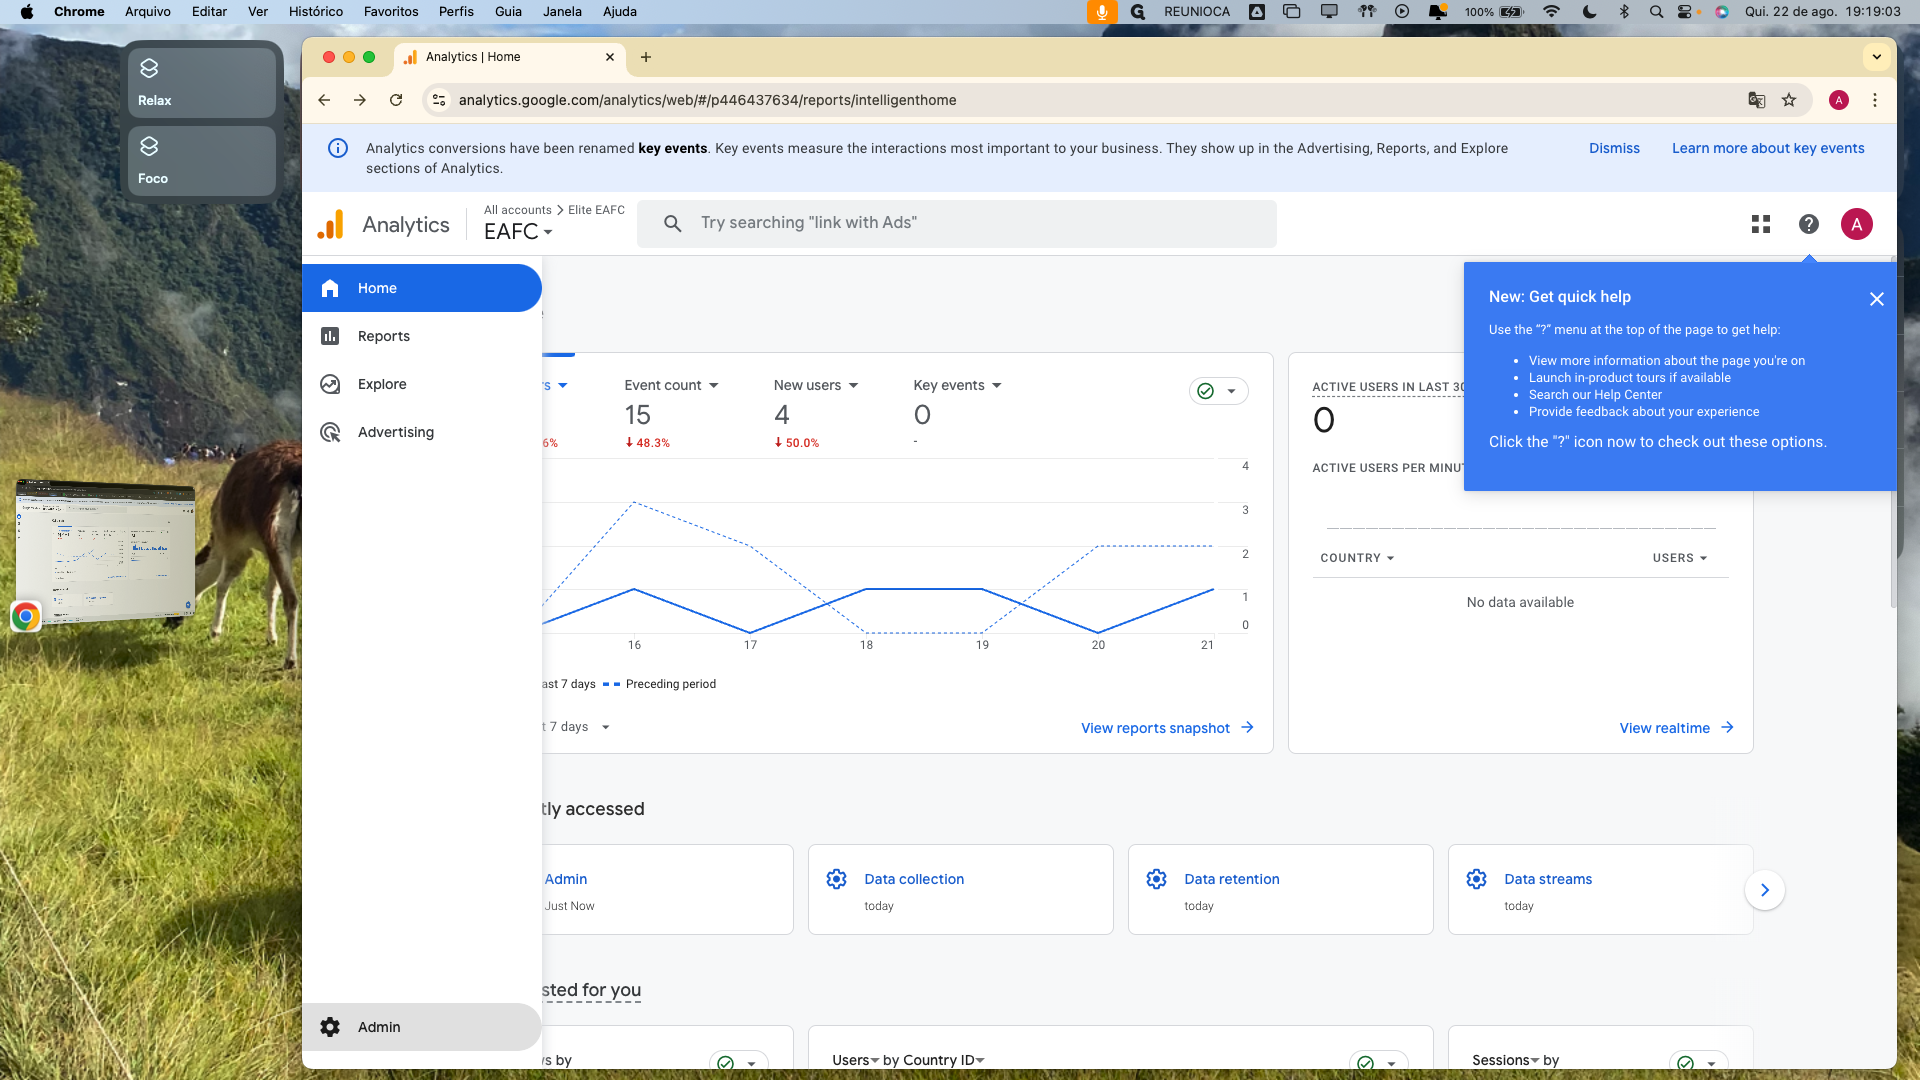Open the account avatar in Analytics header

pos(1857,224)
